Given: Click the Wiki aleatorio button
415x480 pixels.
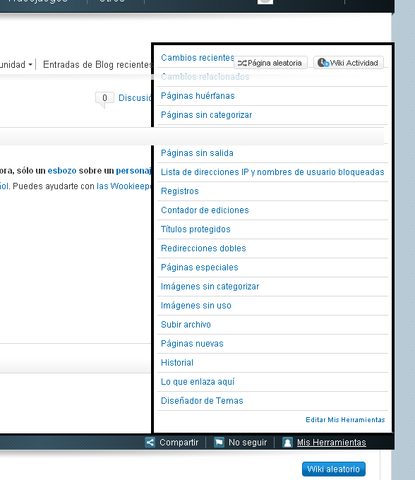Looking at the screenshot, I should (x=334, y=469).
